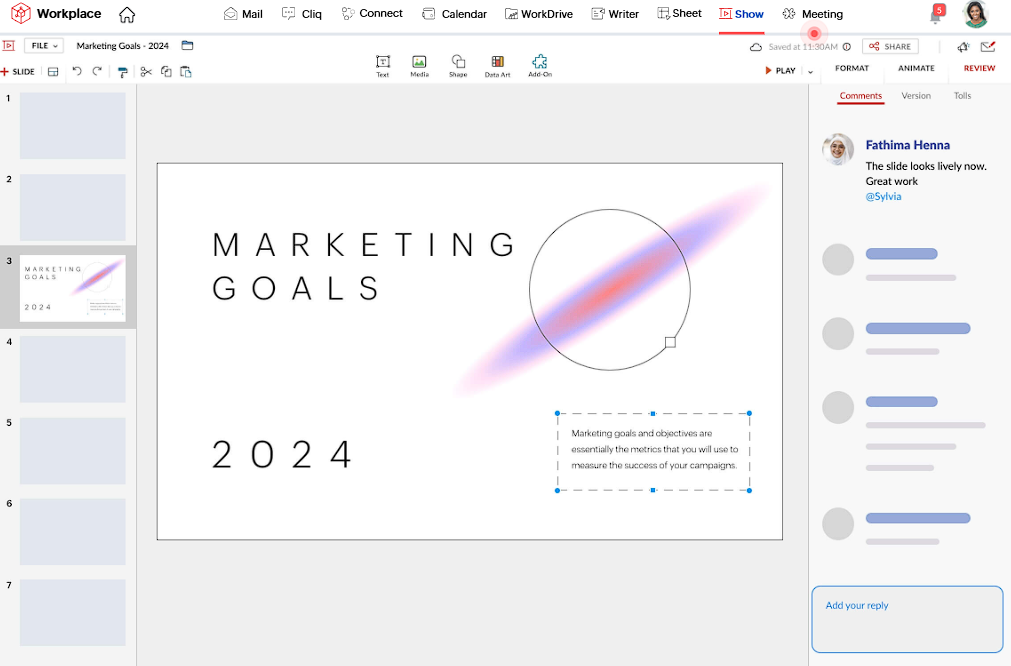Screen dimensions: 1011x666
Task: Click the folder icon beside presentation title
Action: (x=187, y=46)
